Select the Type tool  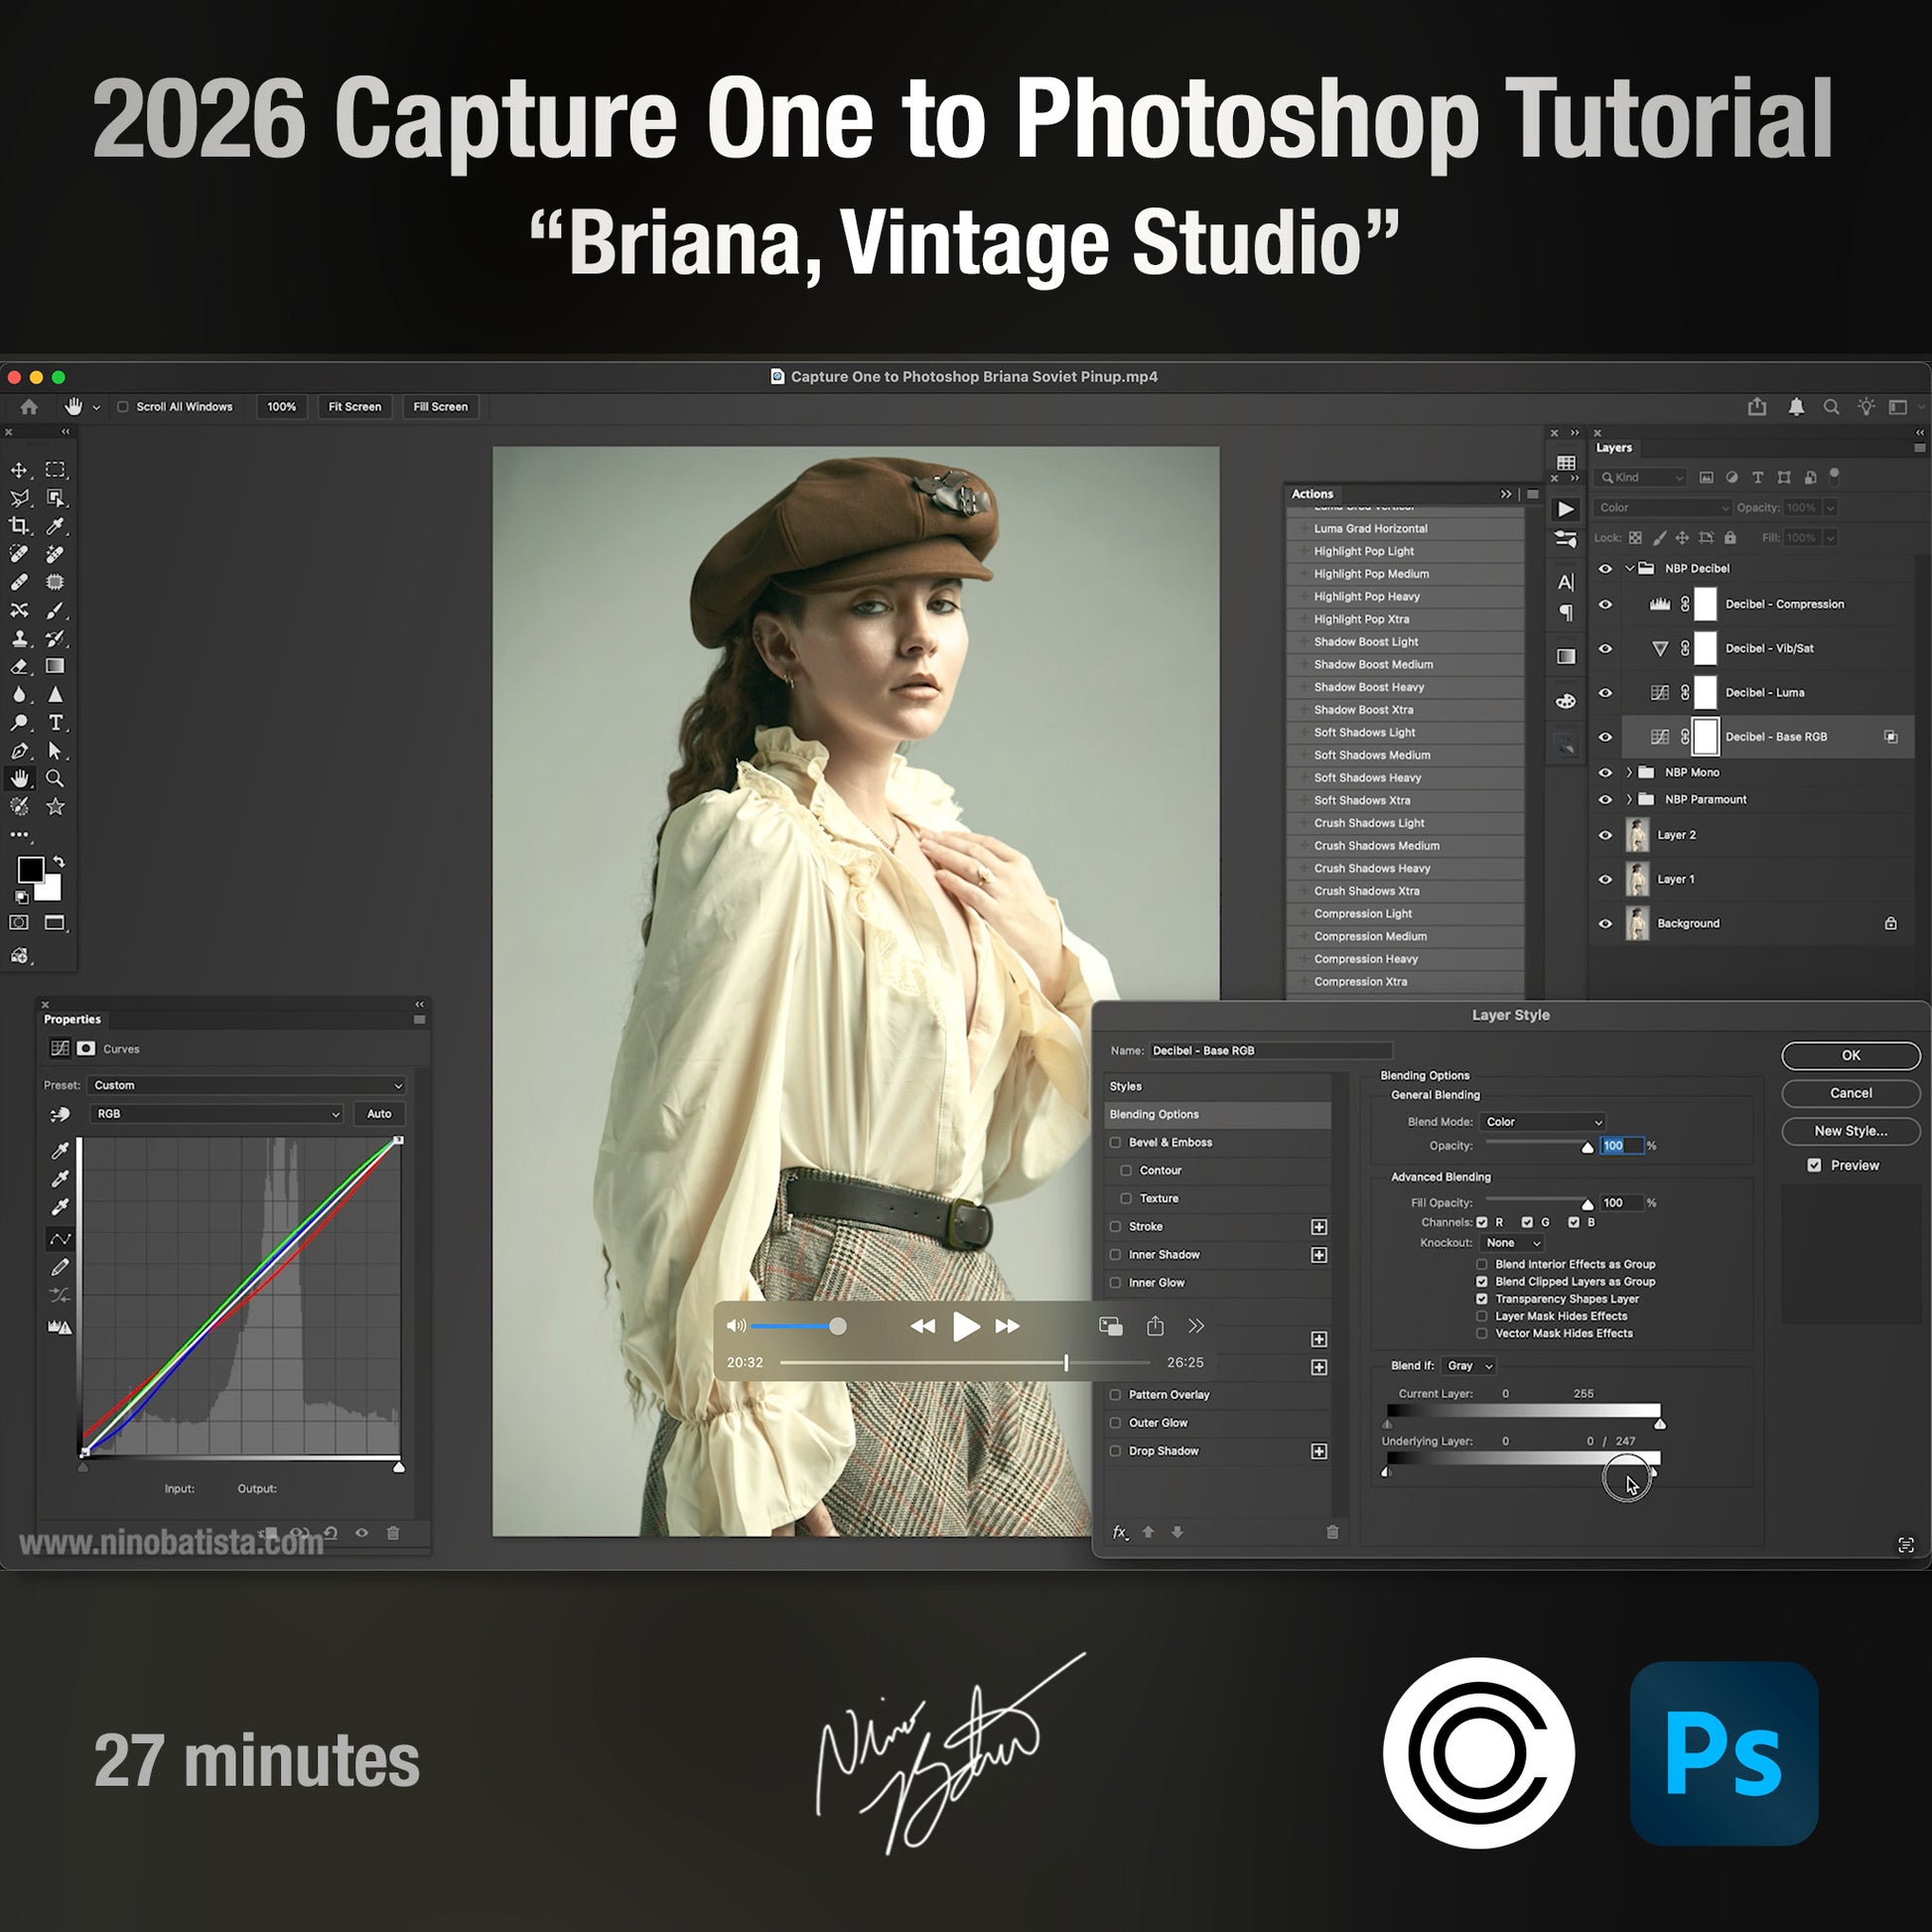(56, 722)
